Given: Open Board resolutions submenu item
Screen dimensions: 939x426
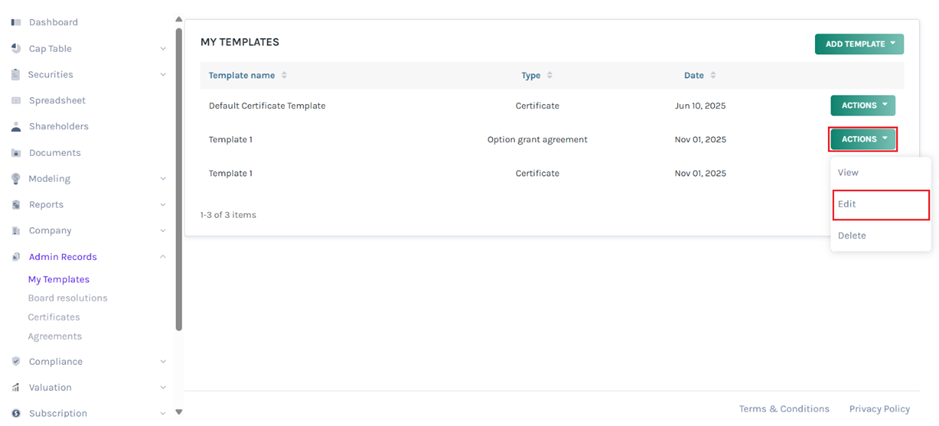Looking at the screenshot, I should click(68, 298).
